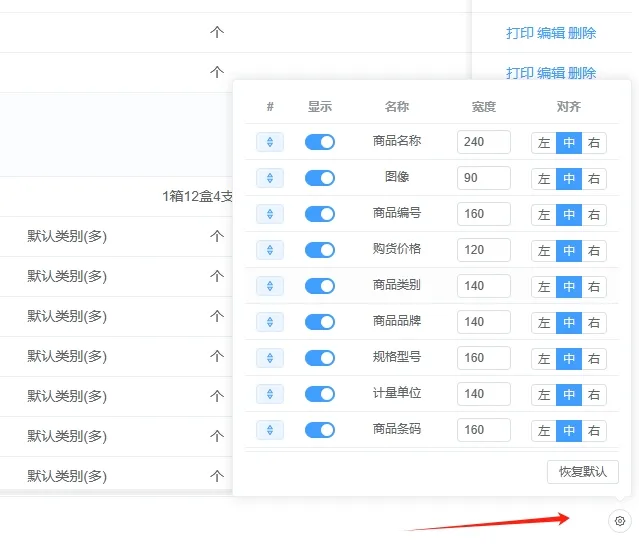Click the width field for 商品类别
Screen dimensions: 639x548
pos(484,286)
